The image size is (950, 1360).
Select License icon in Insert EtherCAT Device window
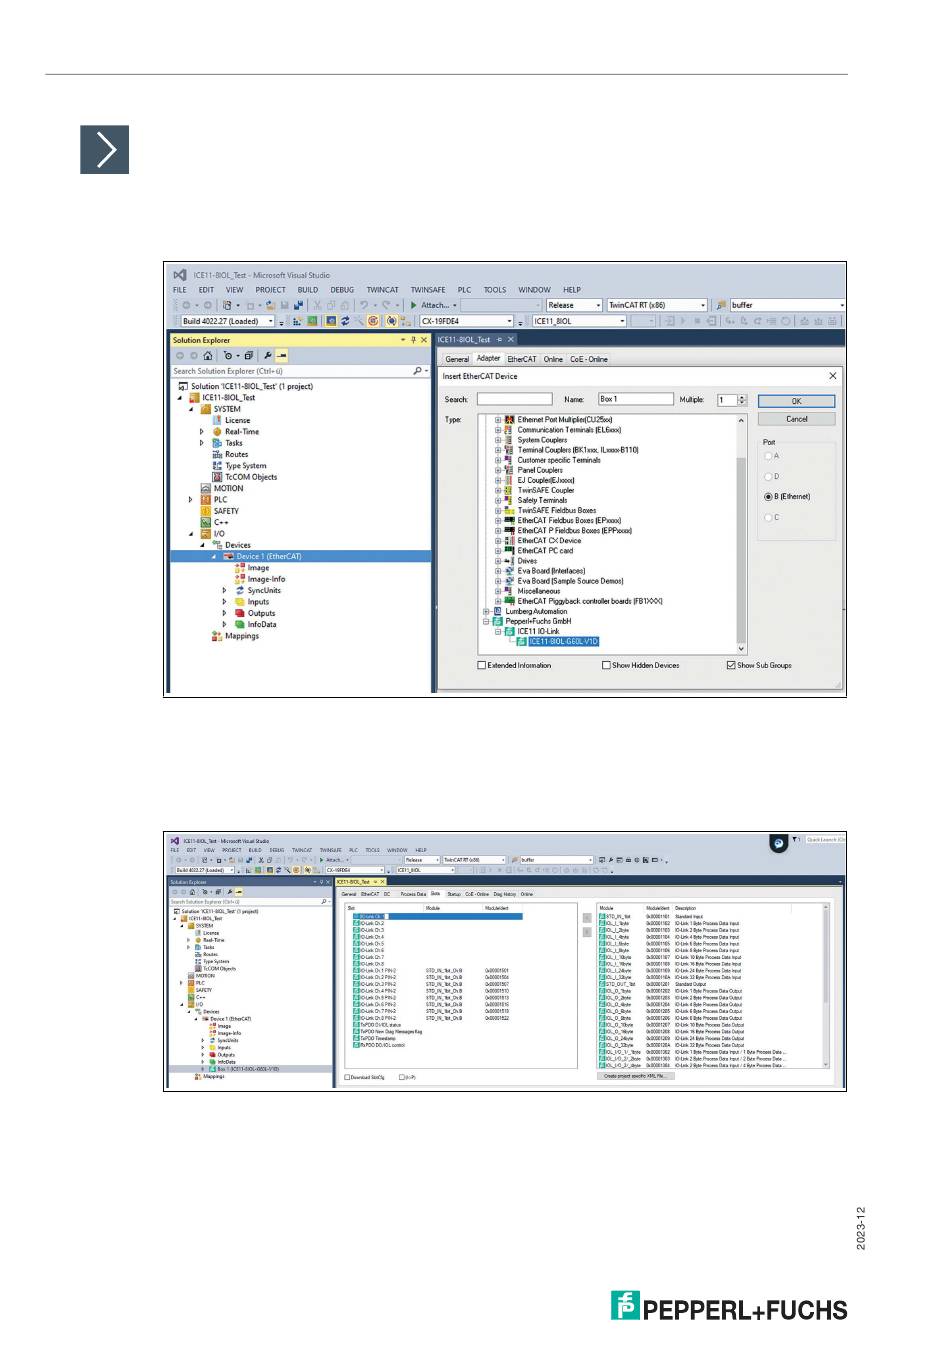click(217, 420)
